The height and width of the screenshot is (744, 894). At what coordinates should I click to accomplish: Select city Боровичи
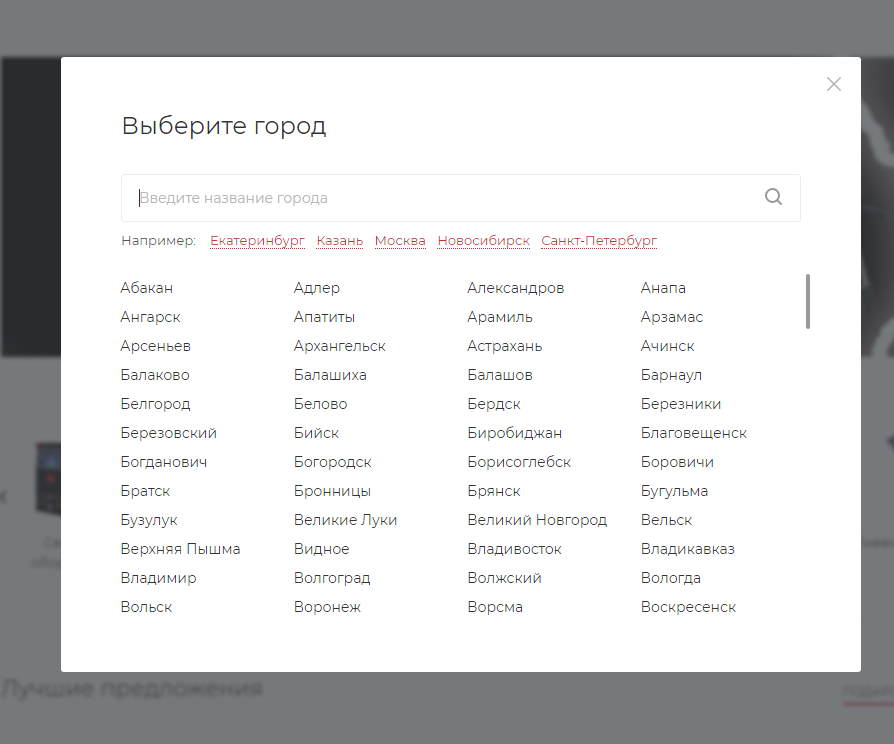[x=677, y=462]
